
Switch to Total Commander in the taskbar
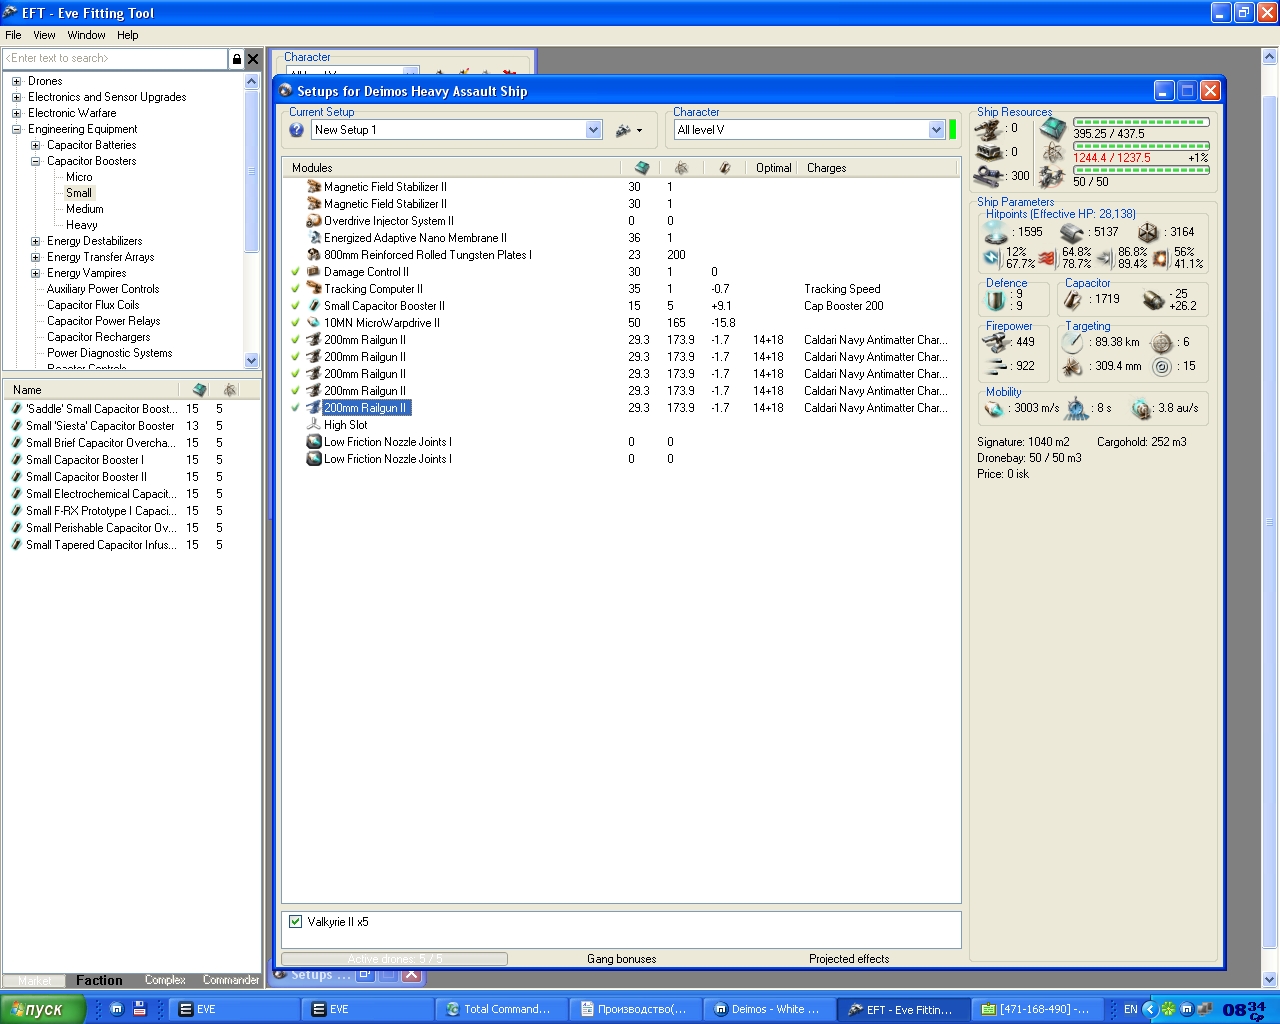[500, 1009]
